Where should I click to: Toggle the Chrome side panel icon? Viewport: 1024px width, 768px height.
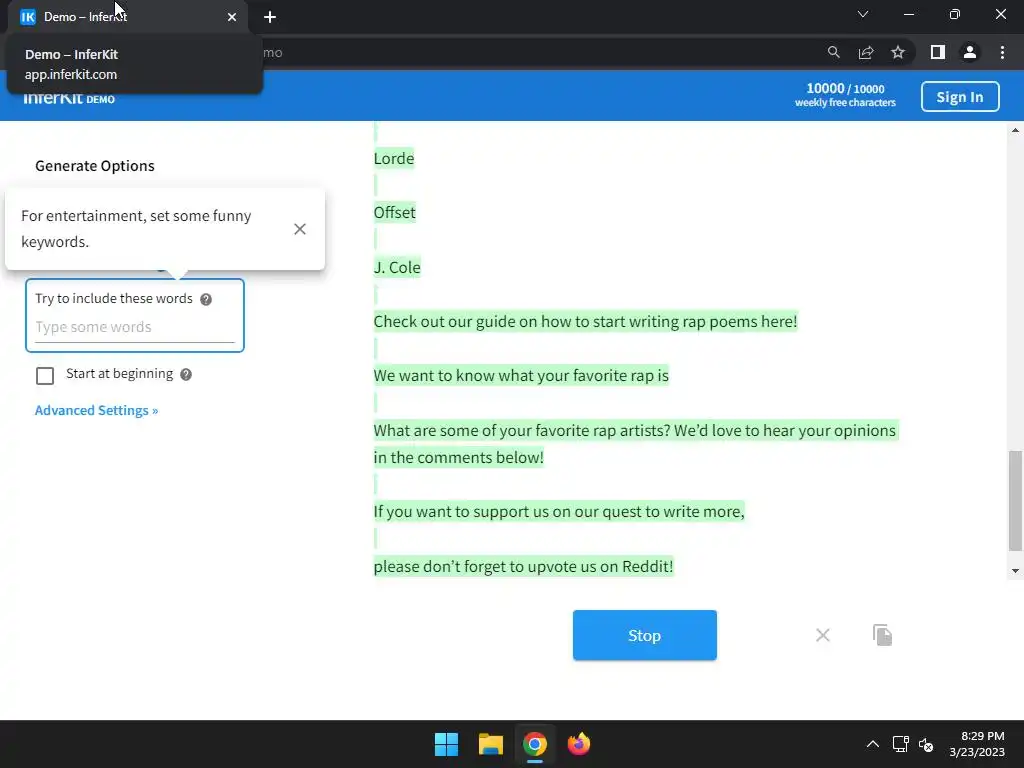pos(938,52)
